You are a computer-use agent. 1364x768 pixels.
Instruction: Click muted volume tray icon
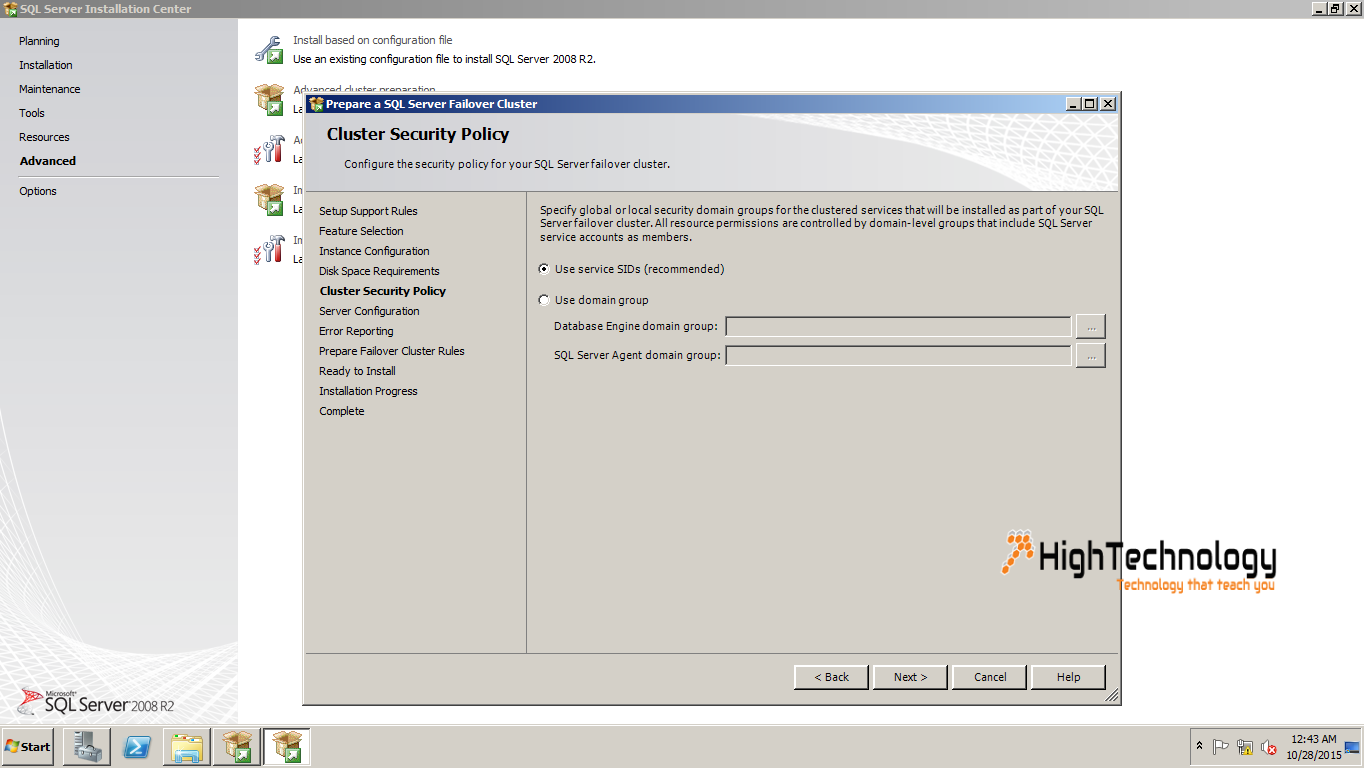pyautogui.click(x=1269, y=747)
